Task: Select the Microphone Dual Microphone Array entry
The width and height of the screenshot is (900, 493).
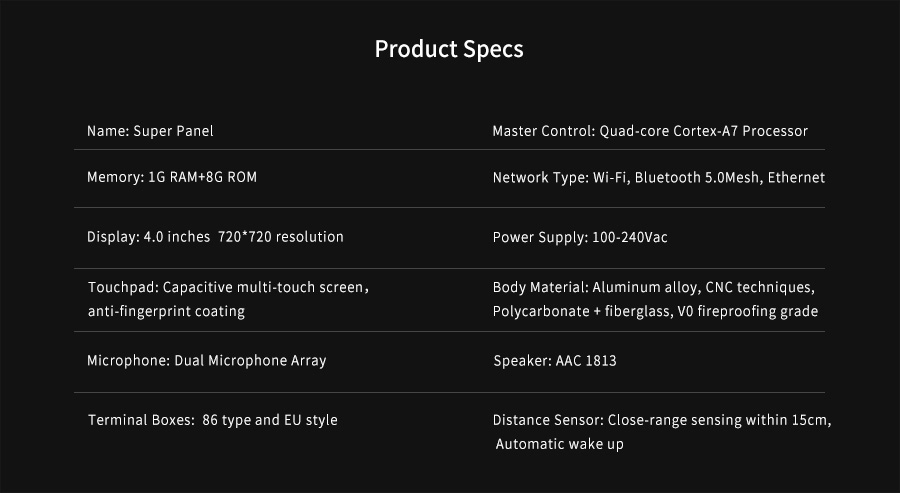Action: tap(207, 360)
